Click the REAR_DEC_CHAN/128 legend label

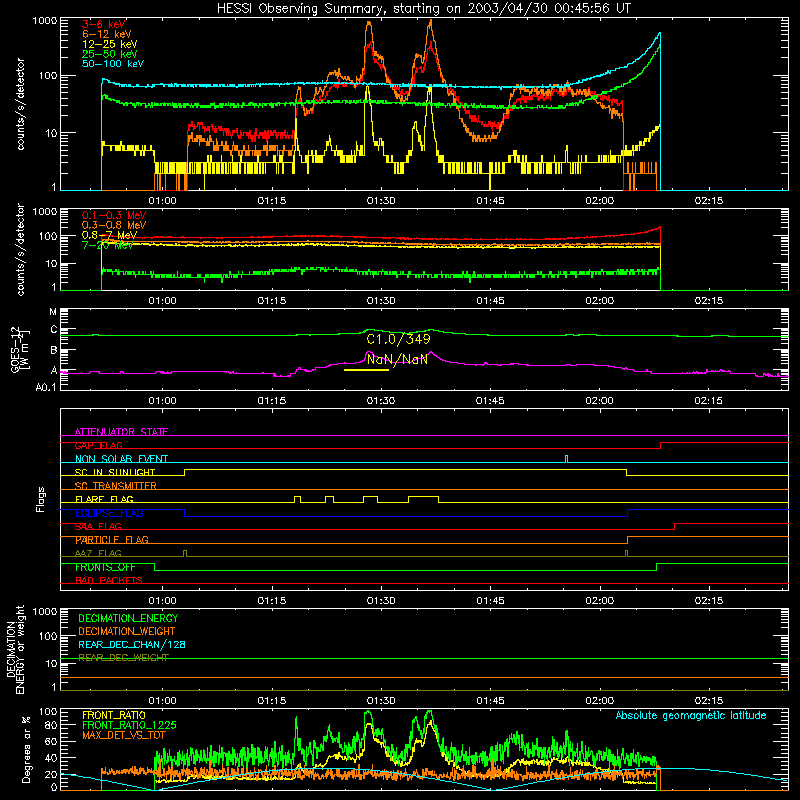[132, 644]
